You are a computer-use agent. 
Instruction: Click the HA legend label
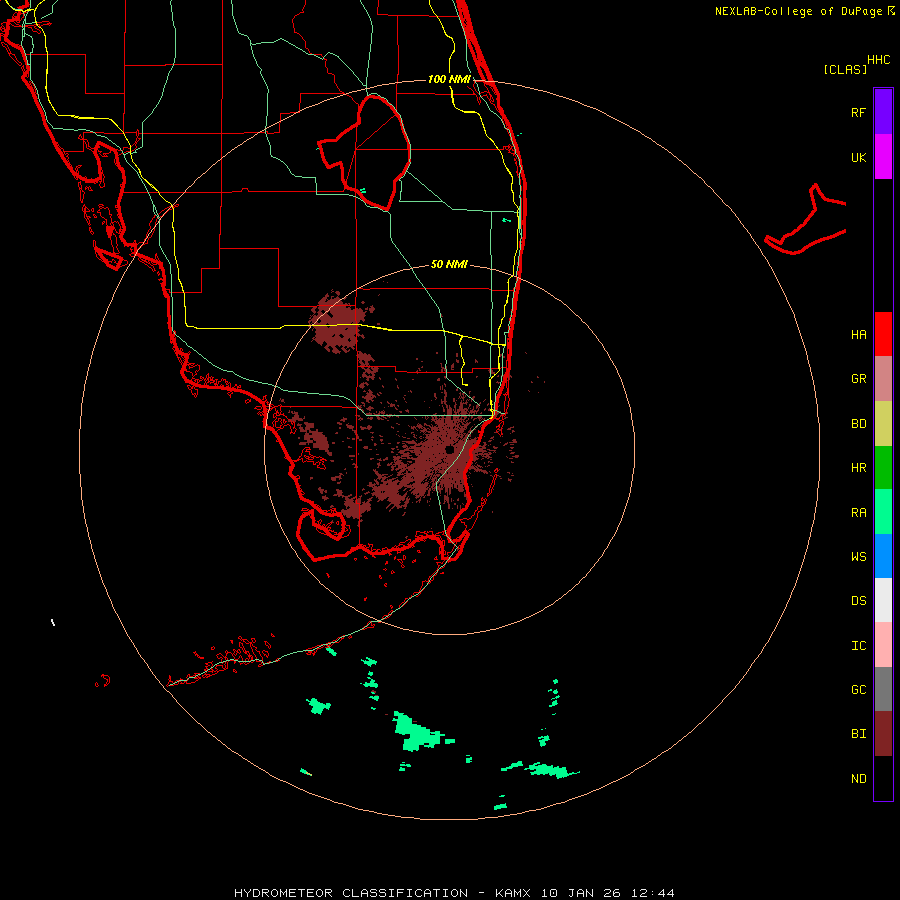pos(858,335)
